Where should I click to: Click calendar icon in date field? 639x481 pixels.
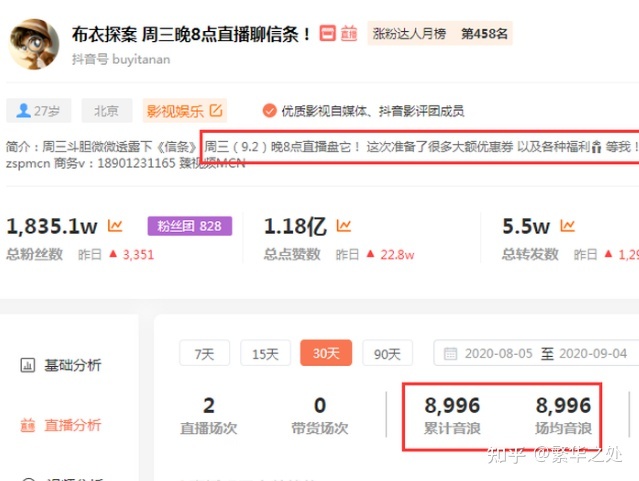coord(450,353)
